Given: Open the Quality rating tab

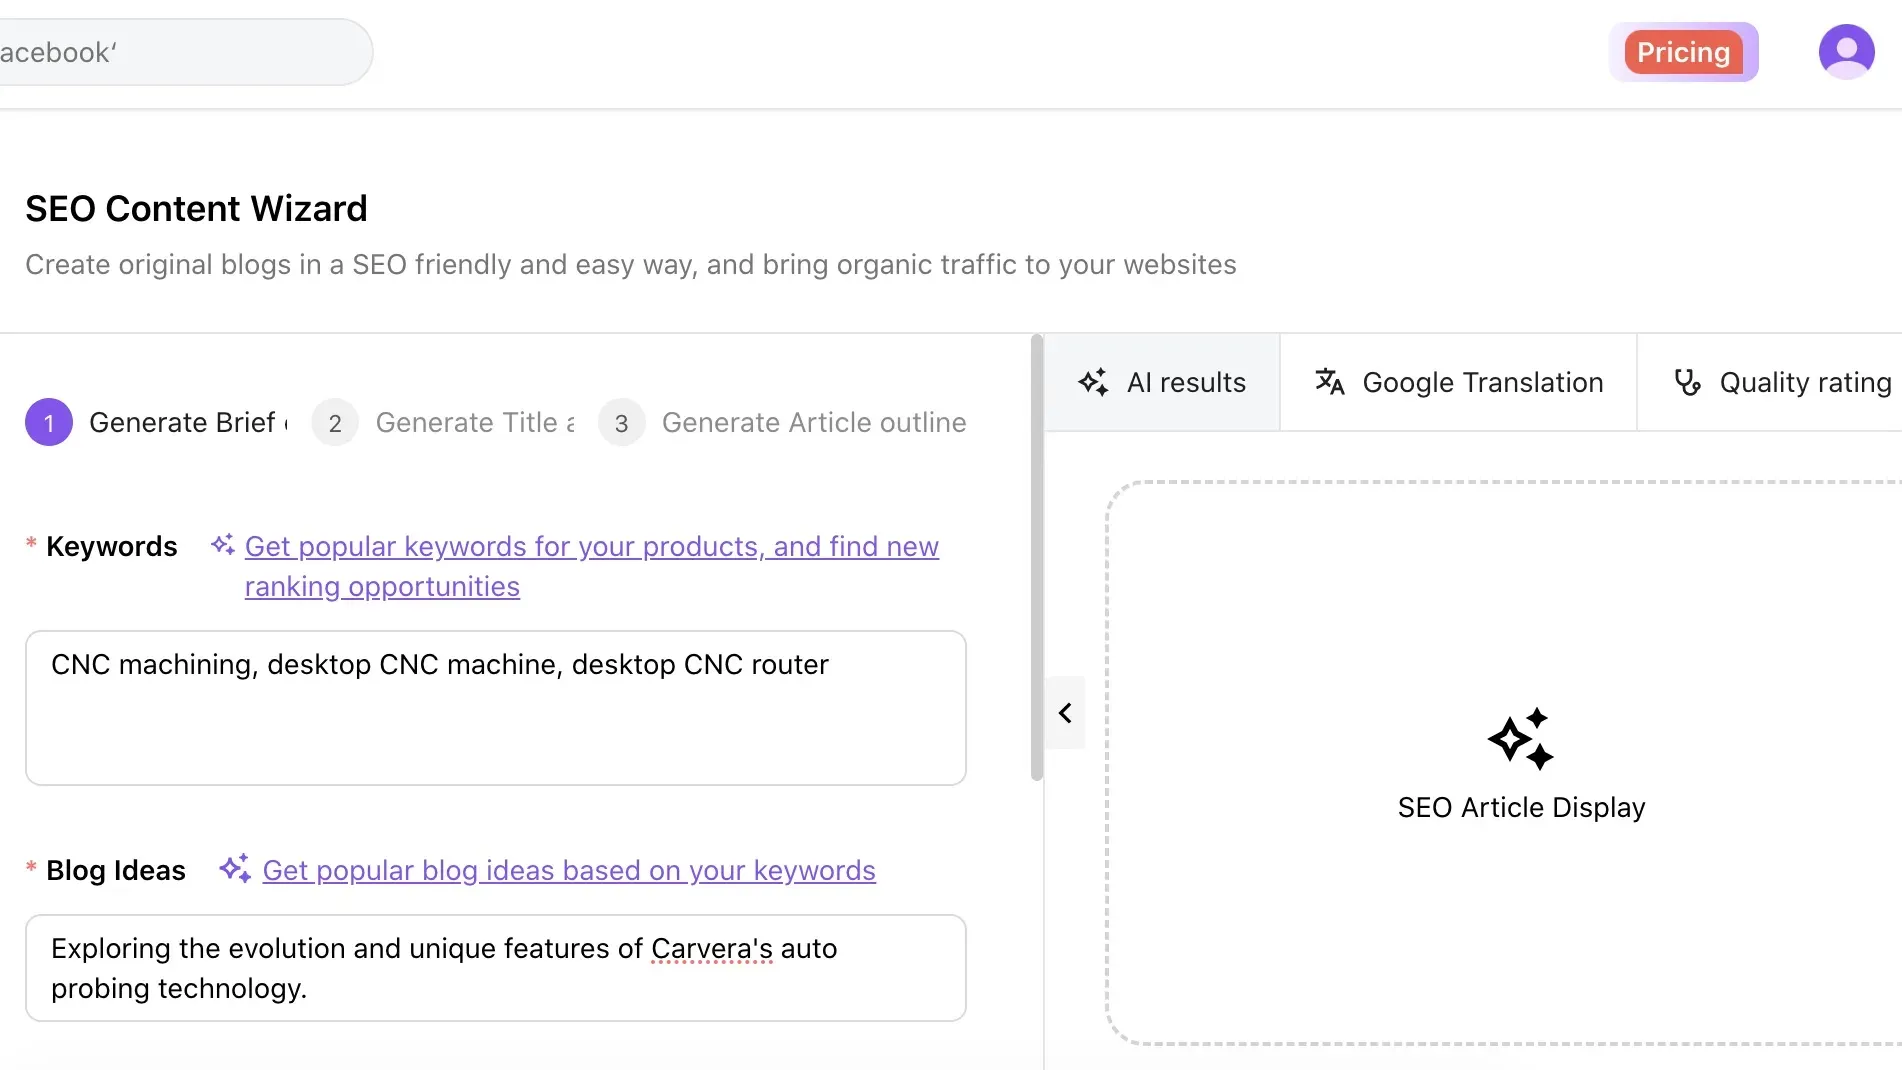Looking at the screenshot, I should pyautogui.click(x=1804, y=382).
